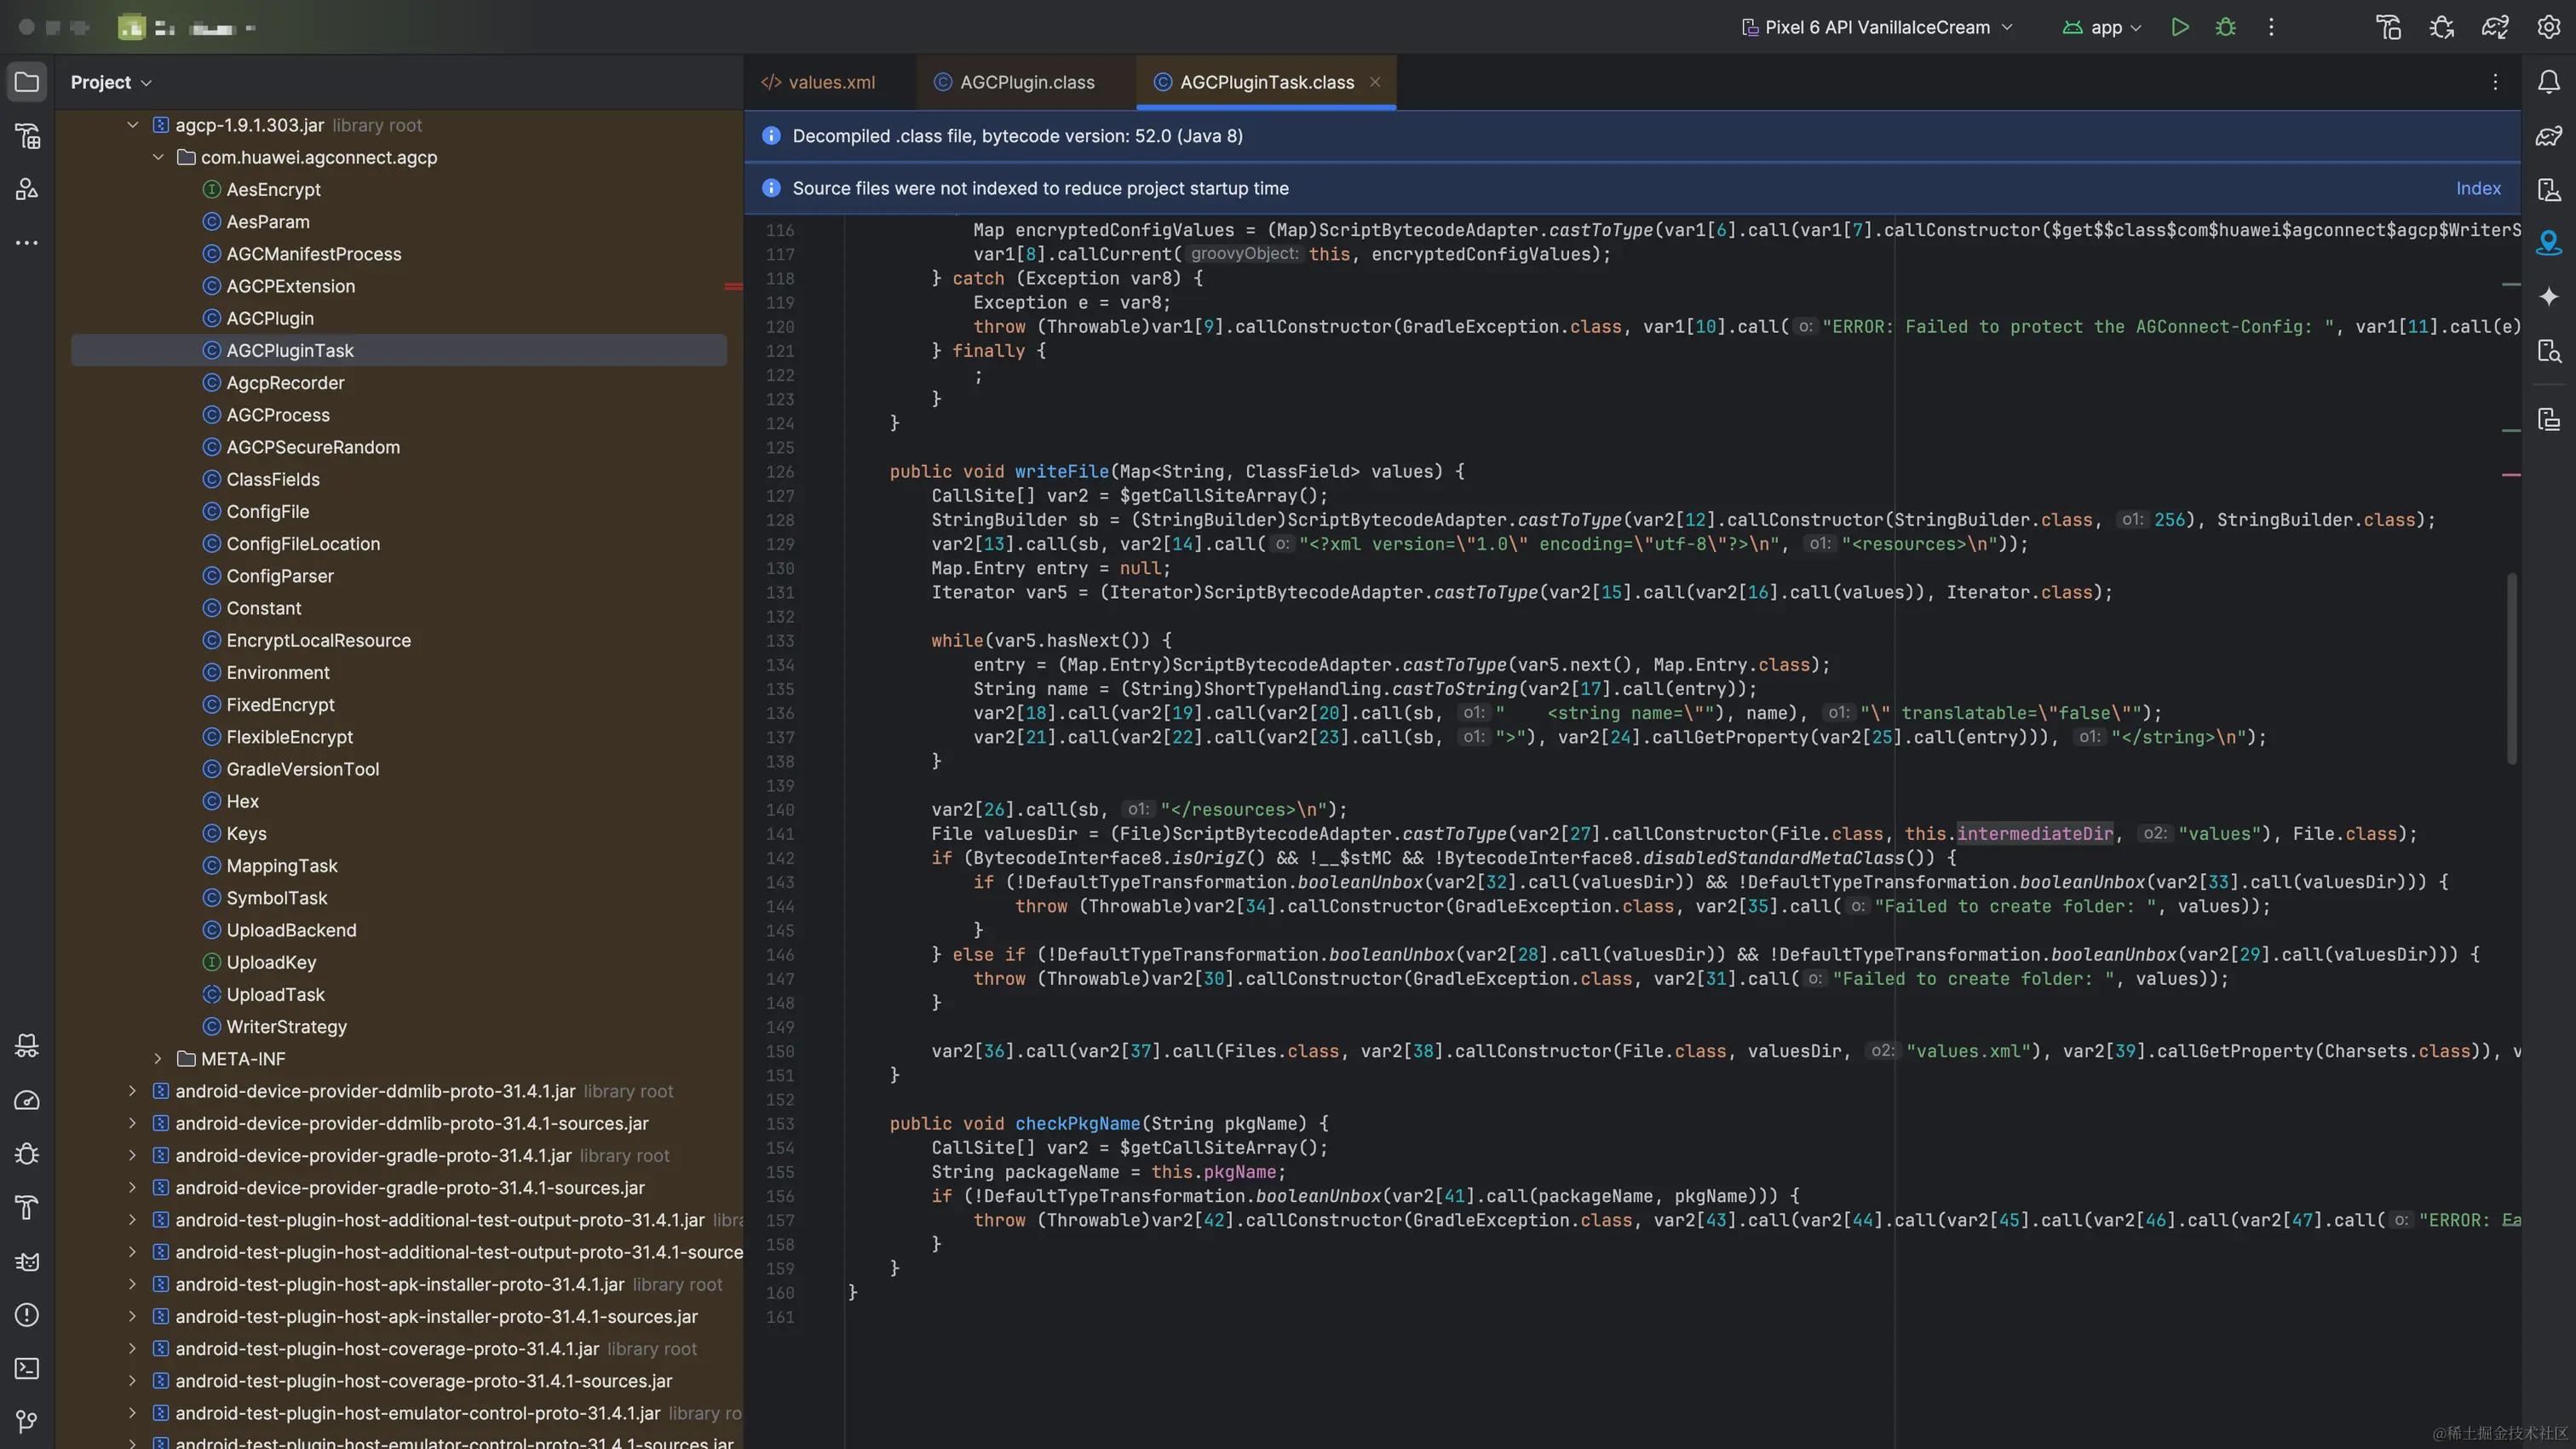Viewport: 2576px width, 1449px height.
Task: Click the Index link in banner
Action: pyautogui.click(x=2477, y=188)
